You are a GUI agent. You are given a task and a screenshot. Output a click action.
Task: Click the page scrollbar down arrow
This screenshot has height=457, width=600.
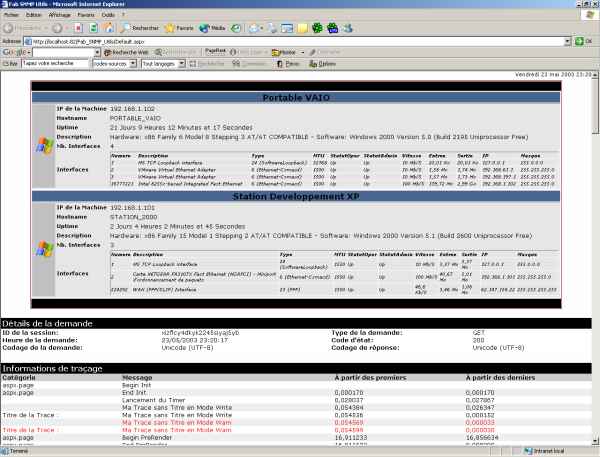click(595, 440)
